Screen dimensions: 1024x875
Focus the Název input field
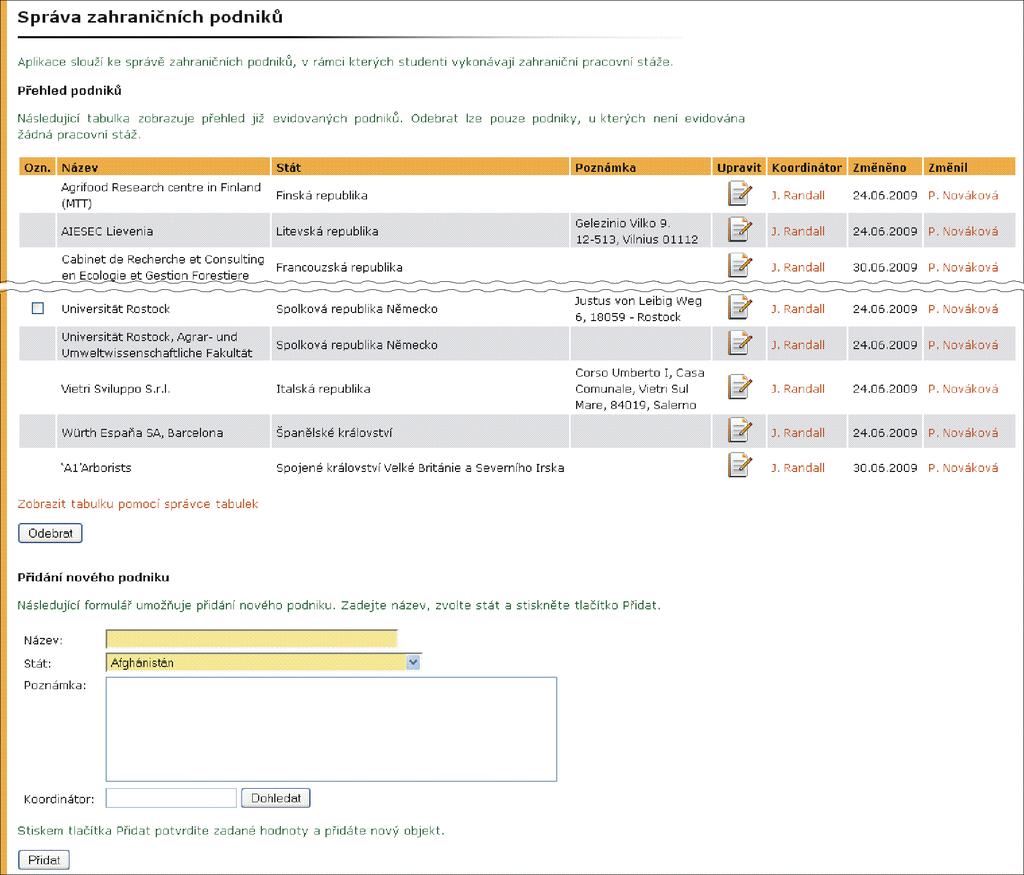click(251, 639)
